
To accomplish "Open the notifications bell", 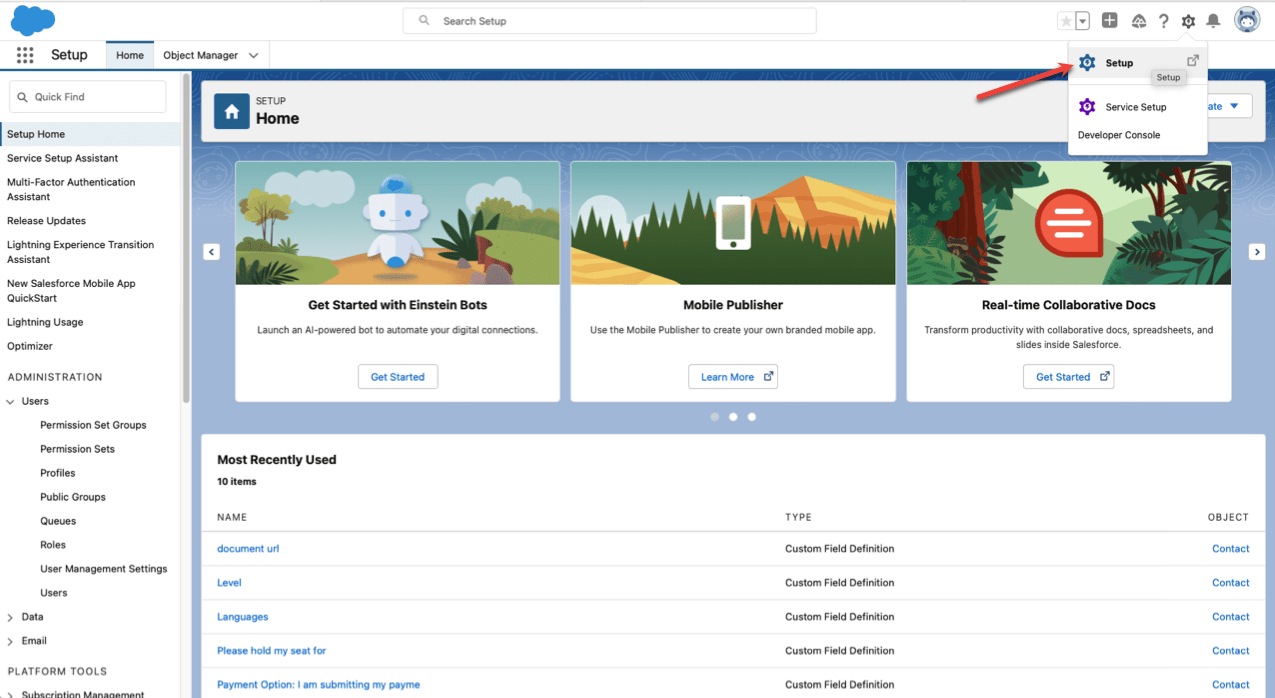I will point(1213,21).
